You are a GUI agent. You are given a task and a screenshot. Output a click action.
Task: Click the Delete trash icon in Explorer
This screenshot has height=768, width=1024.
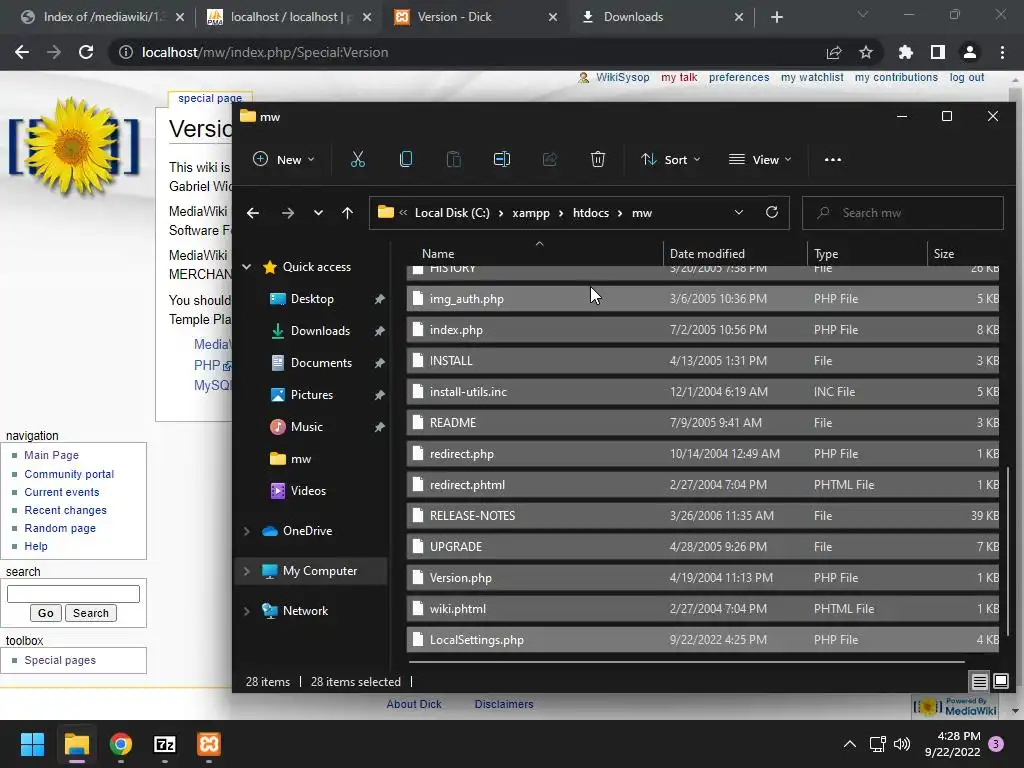598,159
